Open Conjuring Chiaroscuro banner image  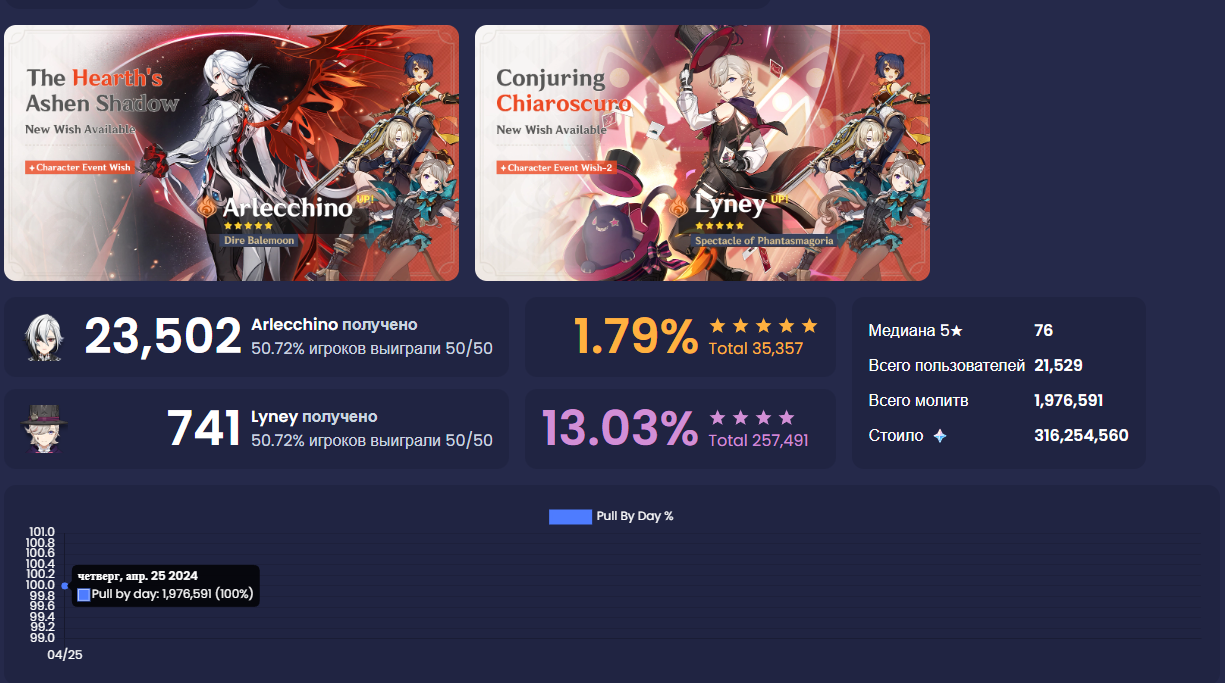pyautogui.click(x=702, y=153)
